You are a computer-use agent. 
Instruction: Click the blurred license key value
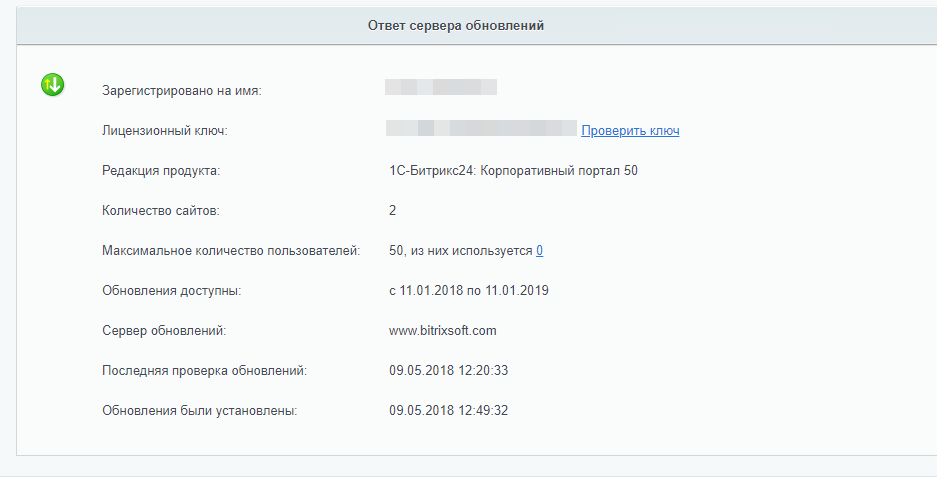point(481,128)
